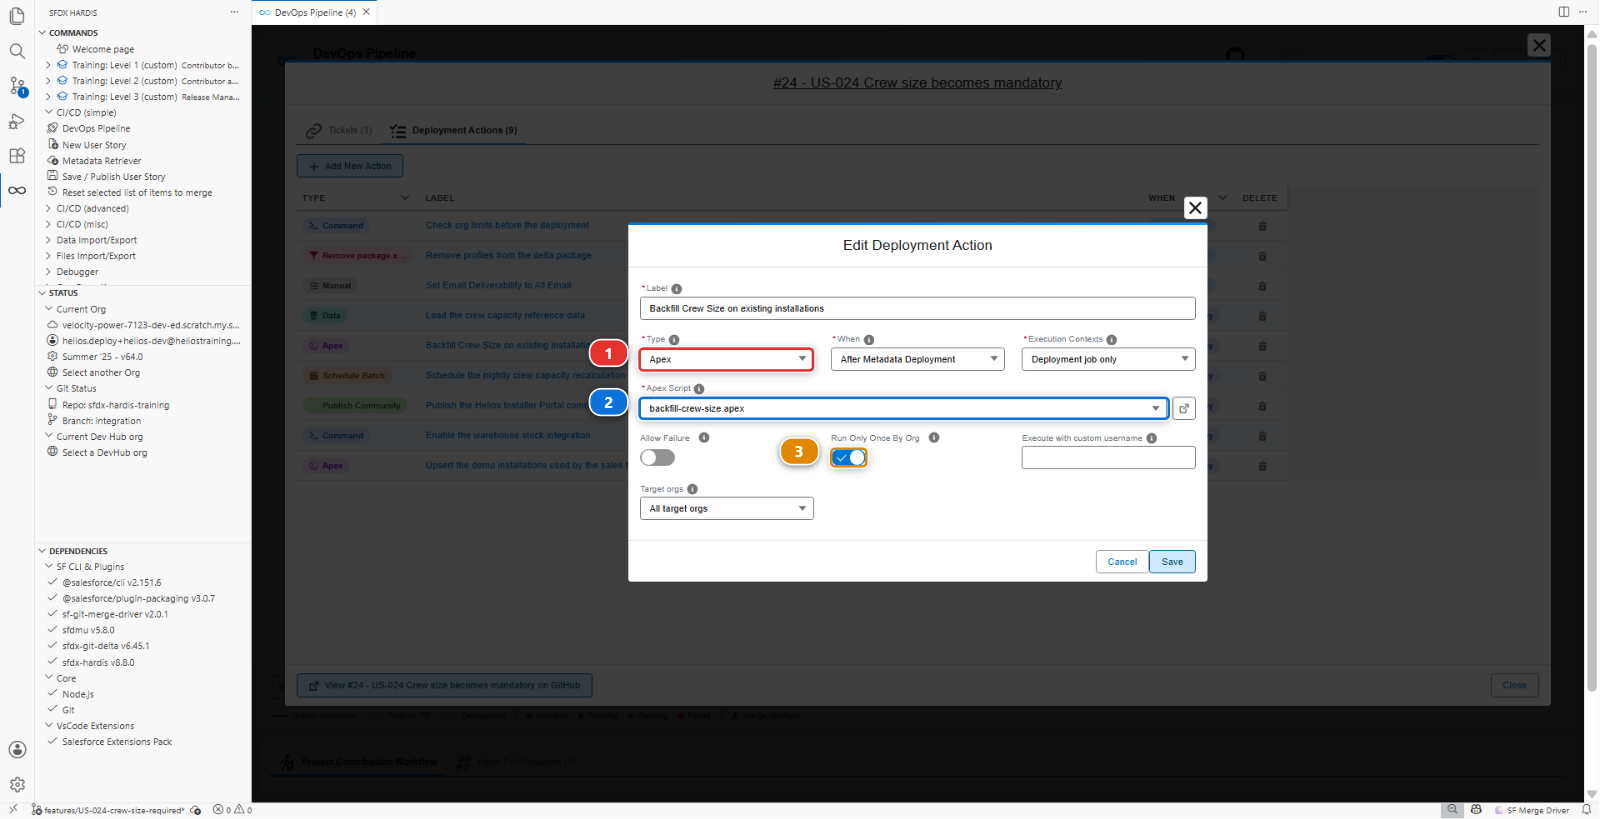Viewport: 1600px width, 819px height.
Task: Click the info icon next to Target orgs
Action: (x=693, y=489)
